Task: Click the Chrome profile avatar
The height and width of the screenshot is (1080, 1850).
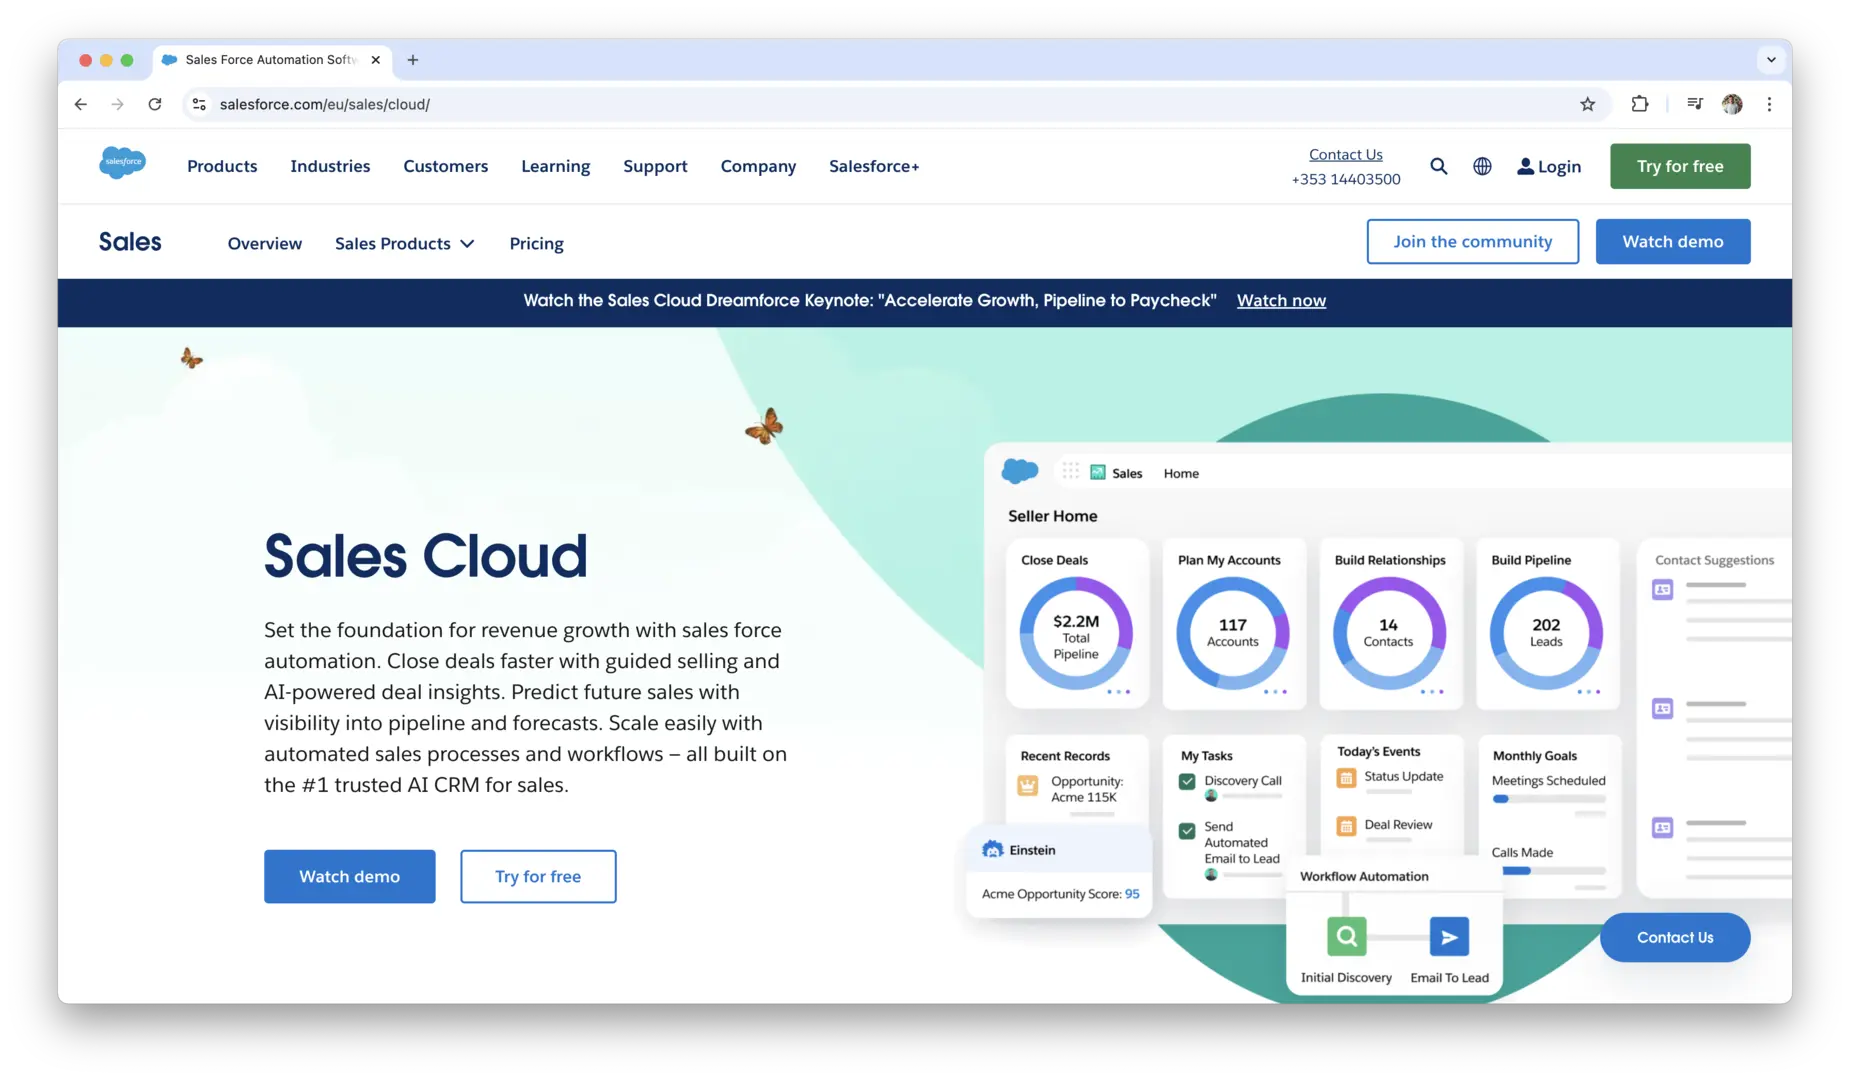Action: pos(1732,104)
